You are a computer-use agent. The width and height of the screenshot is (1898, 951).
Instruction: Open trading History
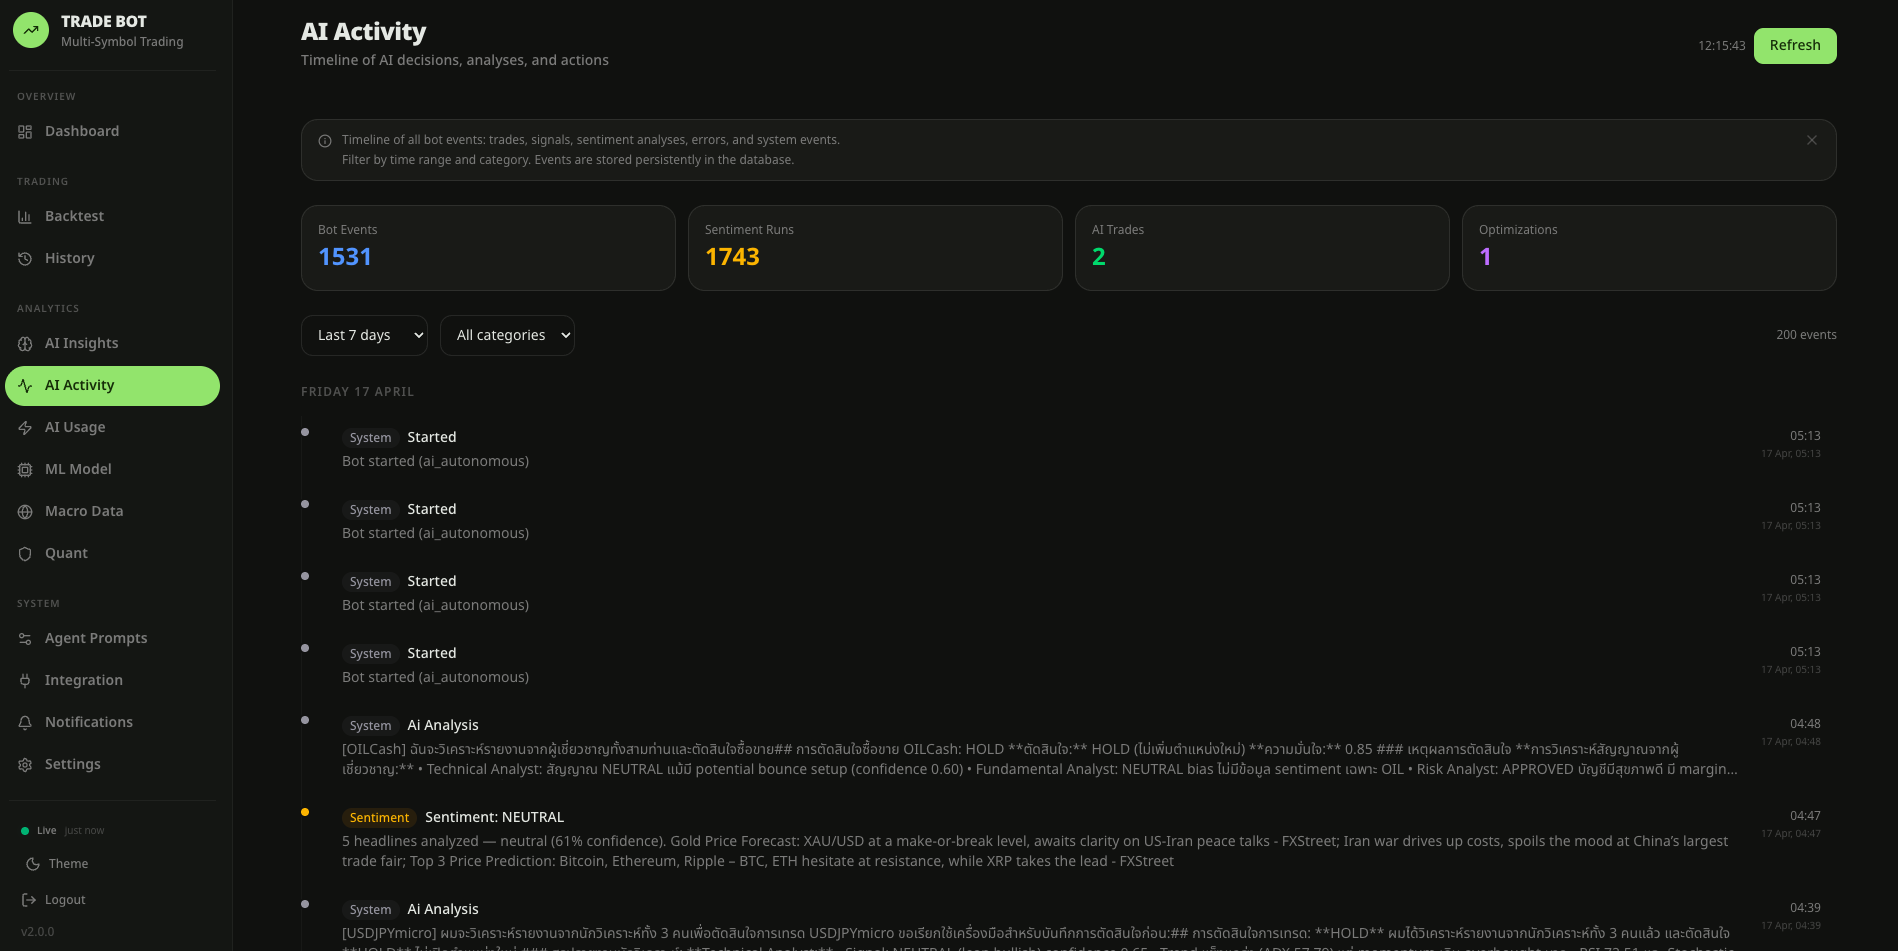point(112,259)
